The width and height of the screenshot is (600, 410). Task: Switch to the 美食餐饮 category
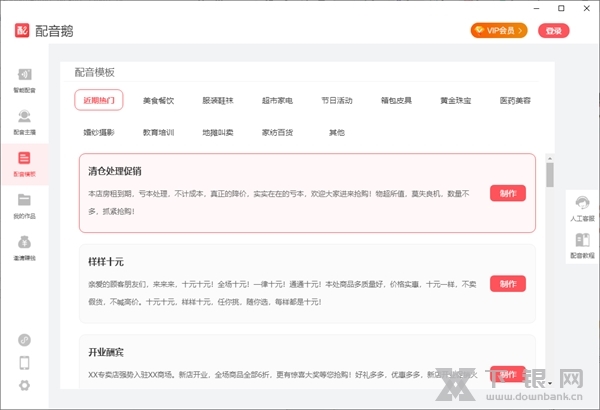click(x=158, y=101)
